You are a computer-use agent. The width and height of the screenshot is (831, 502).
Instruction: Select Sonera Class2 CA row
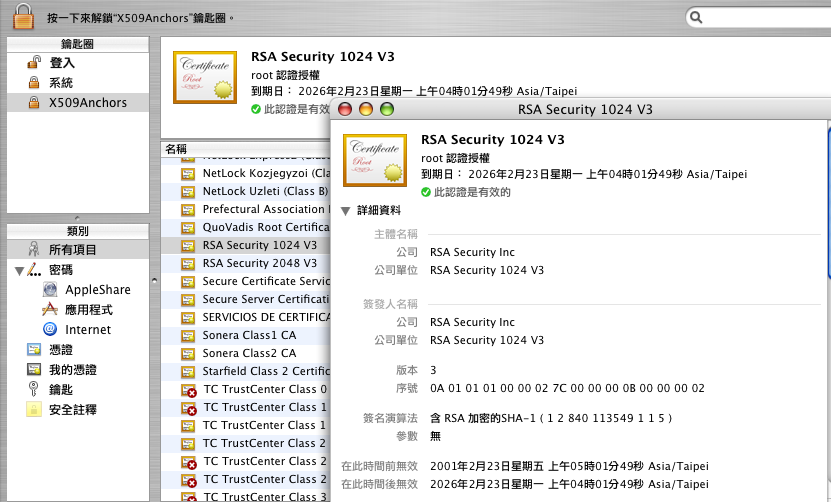246,354
